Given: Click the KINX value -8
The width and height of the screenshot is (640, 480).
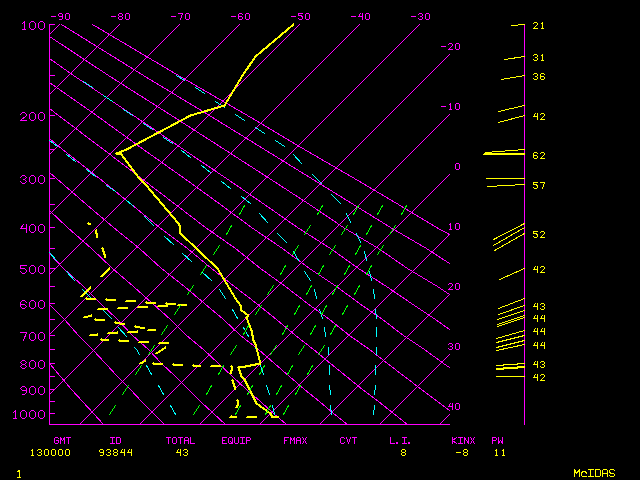Looking at the screenshot, I should (x=460, y=453).
